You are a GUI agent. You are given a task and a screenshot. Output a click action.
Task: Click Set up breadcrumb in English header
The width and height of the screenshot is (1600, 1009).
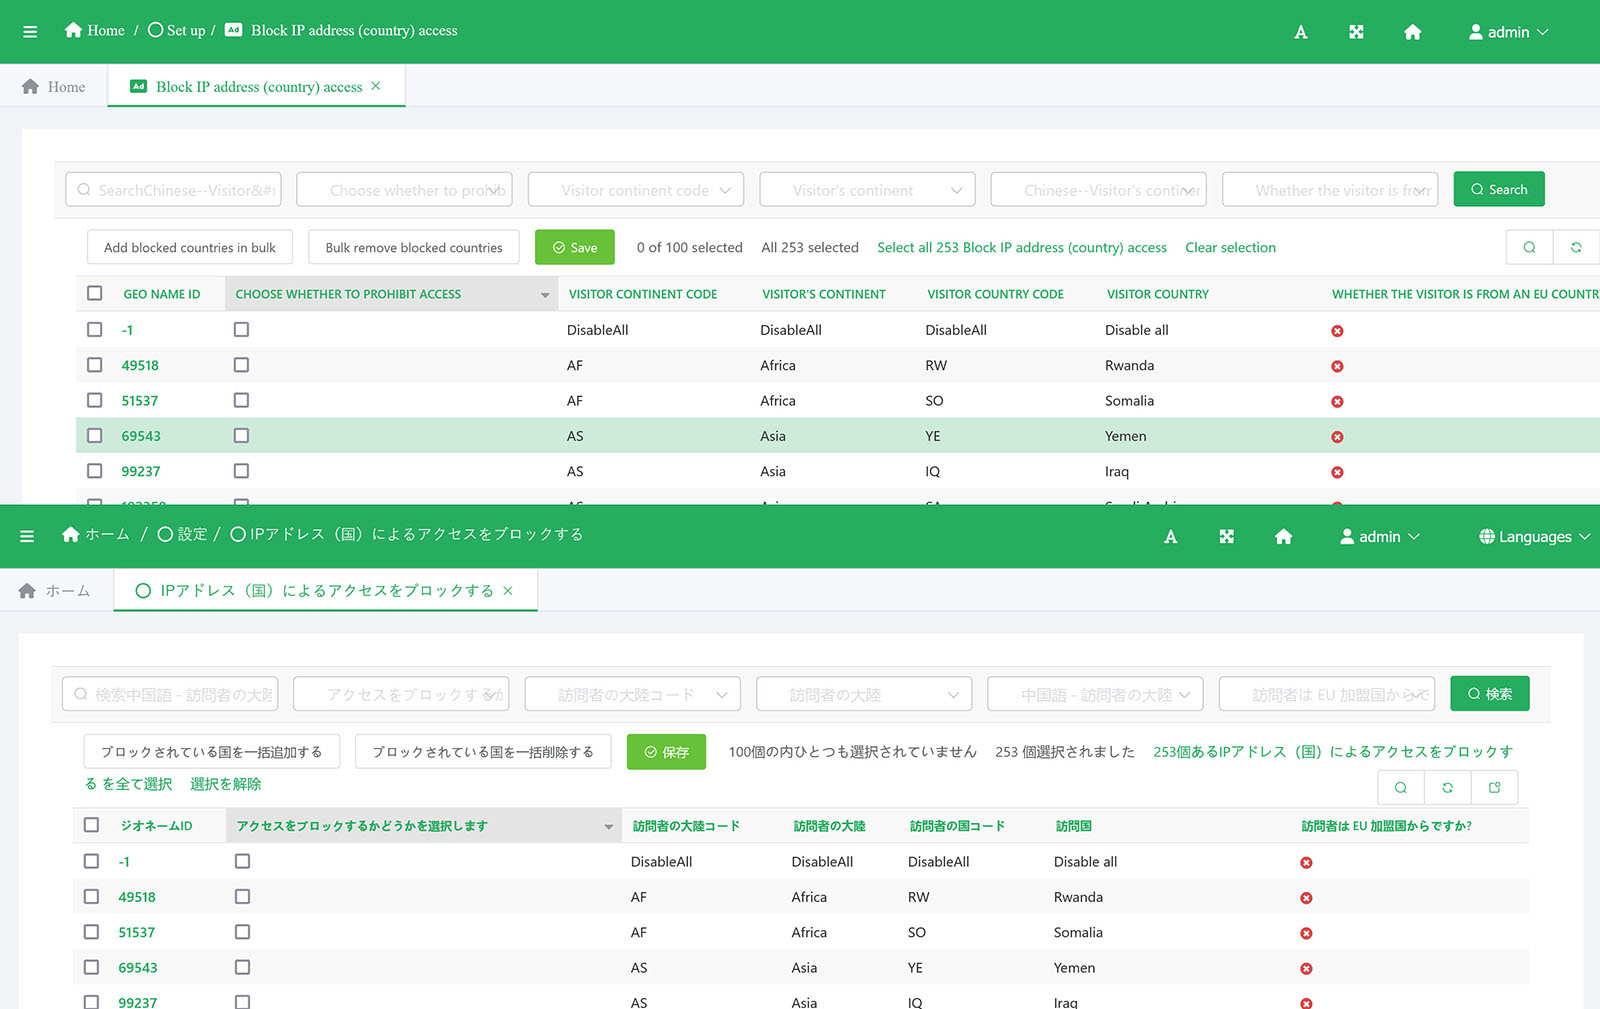tap(177, 30)
